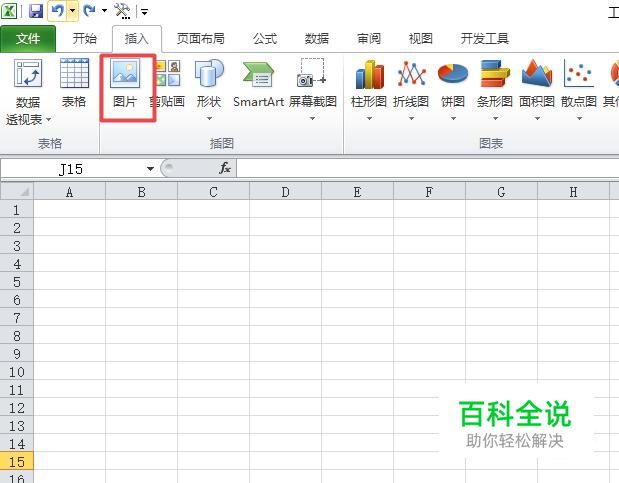This screenshot has height=483, width=619.
Task: Undo the last action
Action: pyautogui.click(x=58, y=11)
